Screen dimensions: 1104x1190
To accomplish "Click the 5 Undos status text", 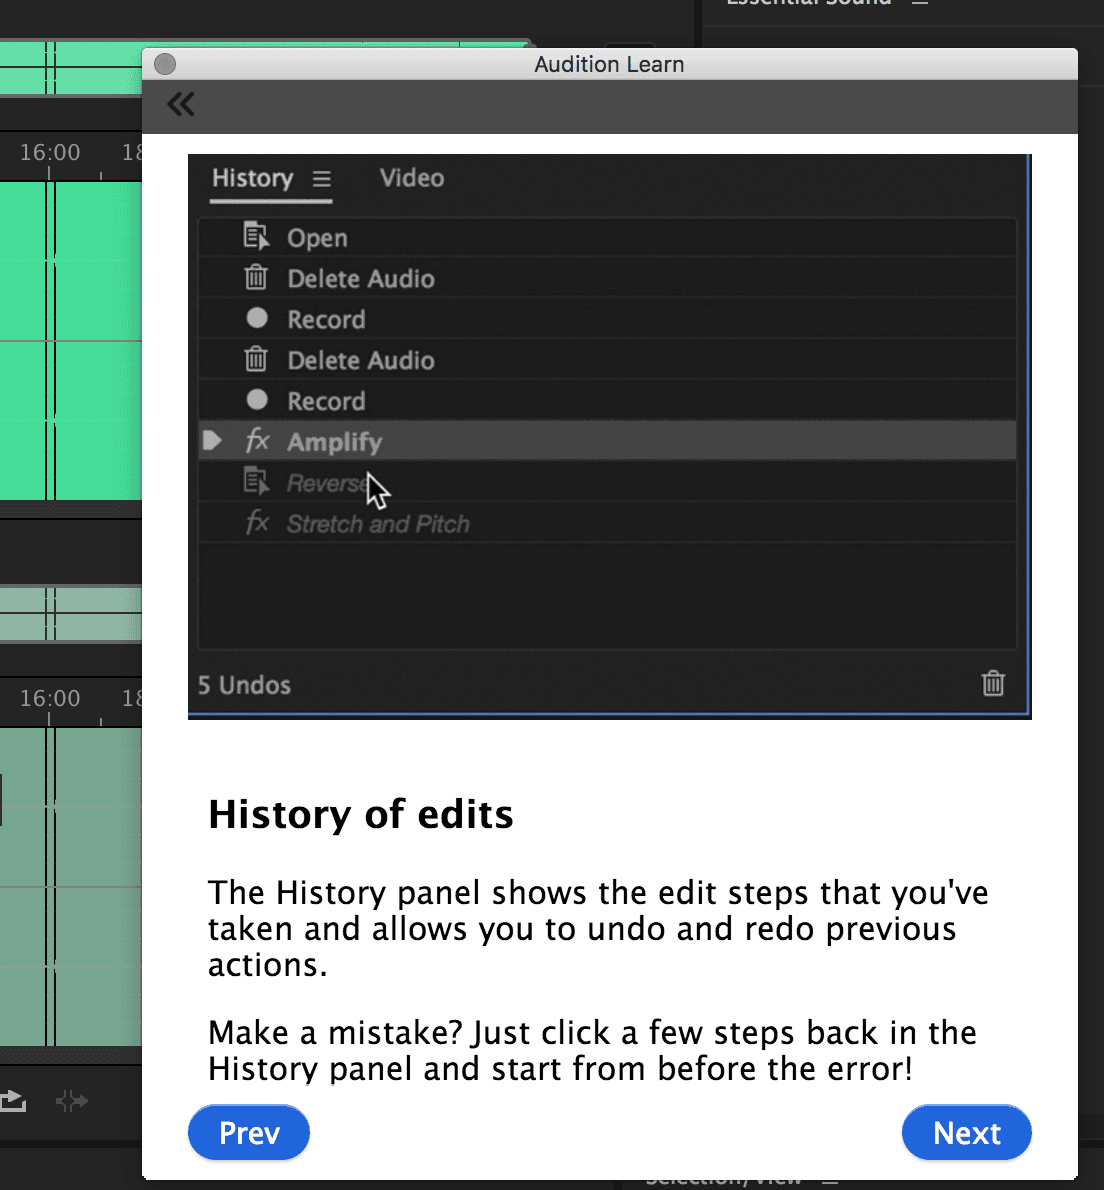I will [x=244, y=685].
